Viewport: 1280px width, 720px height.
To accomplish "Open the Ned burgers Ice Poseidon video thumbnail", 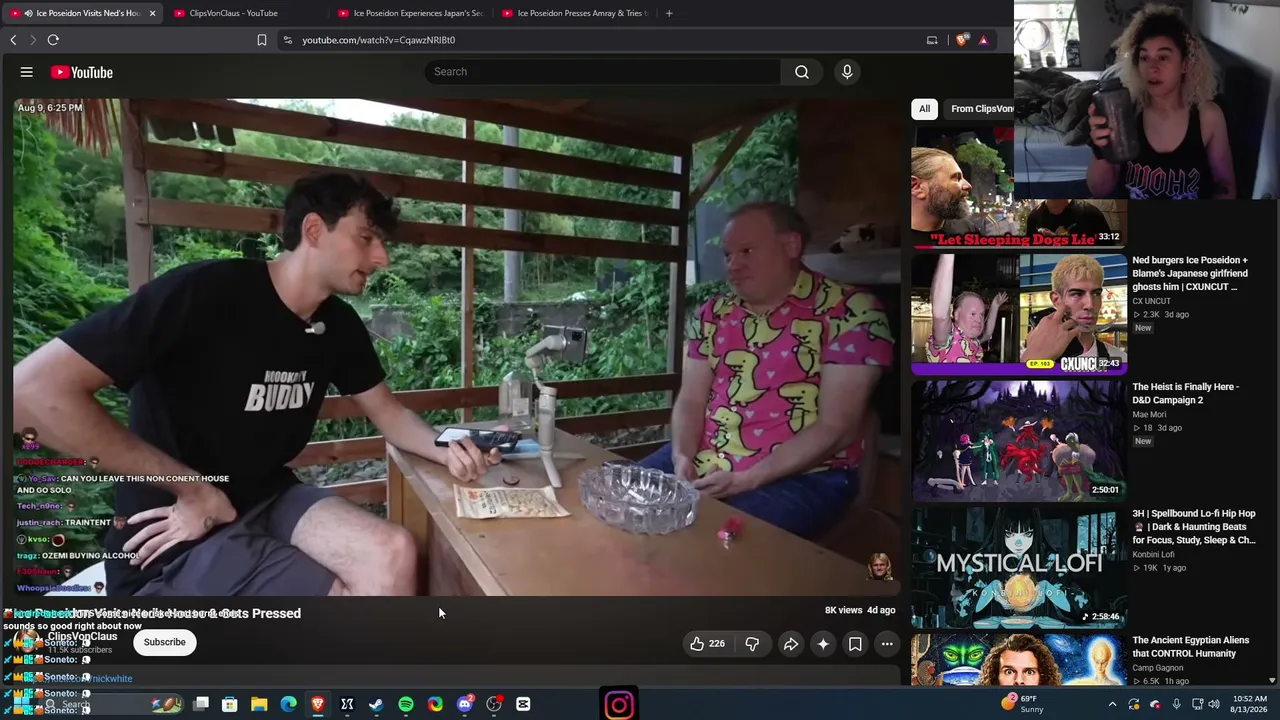I will click(x=1019, y=314).
